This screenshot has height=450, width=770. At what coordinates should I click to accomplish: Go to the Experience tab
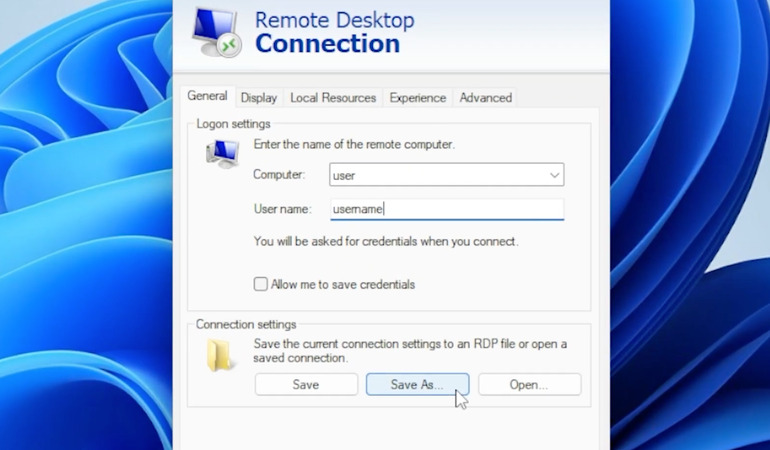click(417, 98)
